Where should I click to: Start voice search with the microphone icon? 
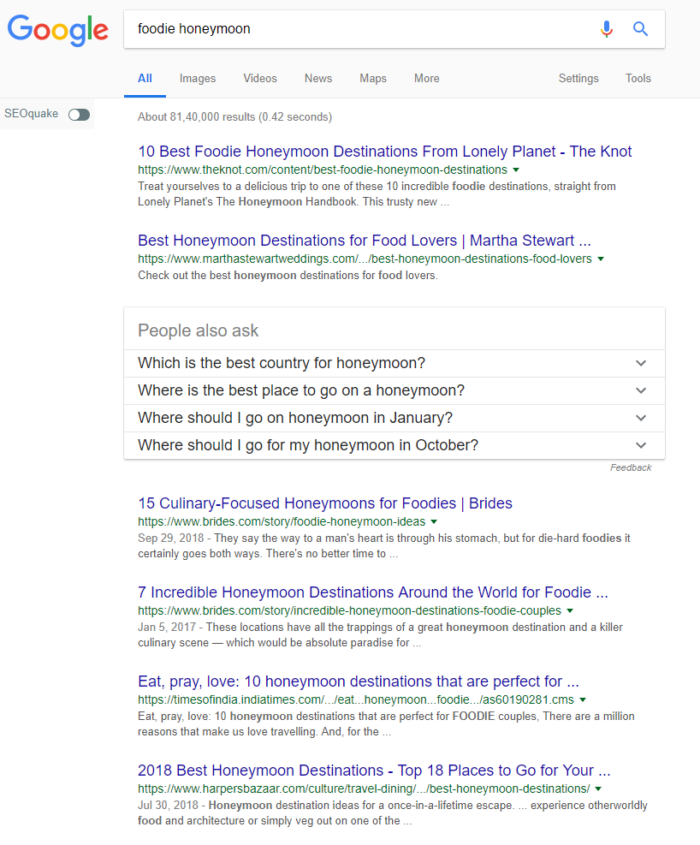point(607,29)
